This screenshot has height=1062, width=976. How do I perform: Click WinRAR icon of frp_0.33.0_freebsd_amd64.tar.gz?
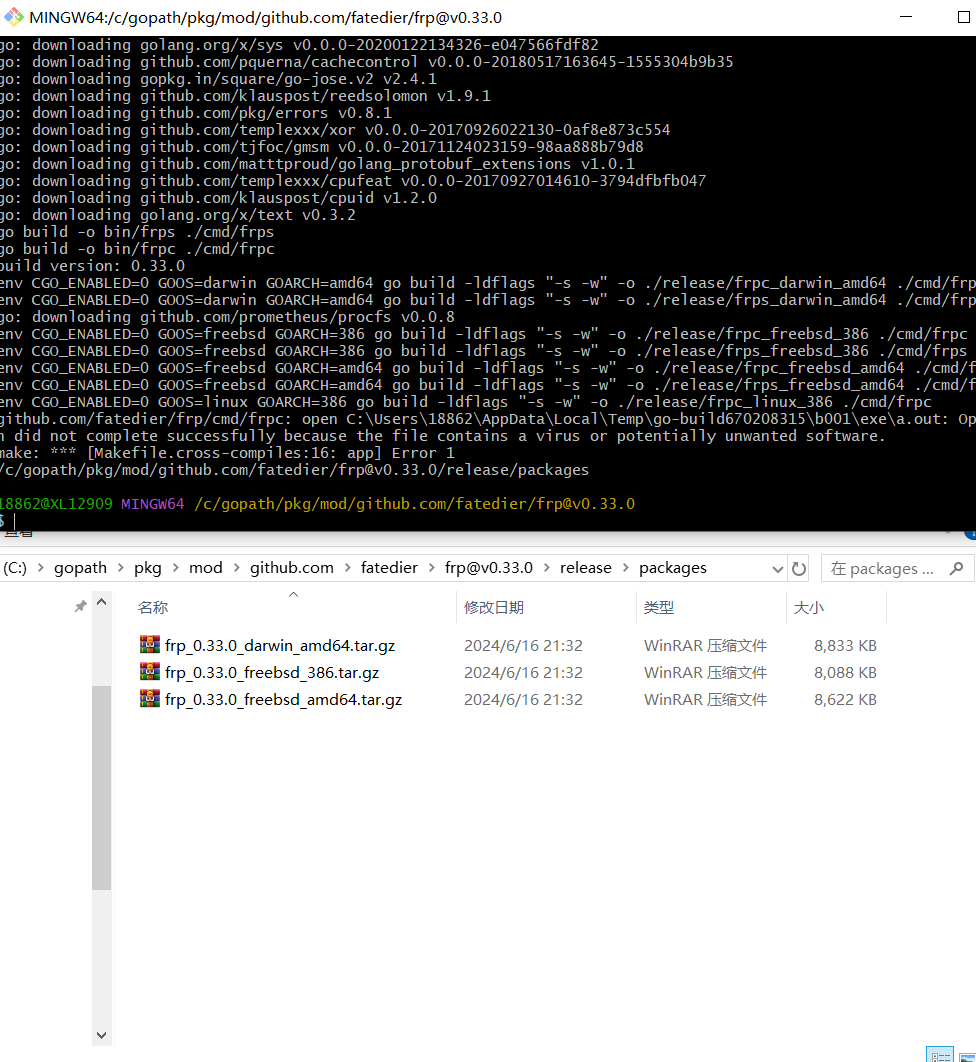tap(150, 699)
